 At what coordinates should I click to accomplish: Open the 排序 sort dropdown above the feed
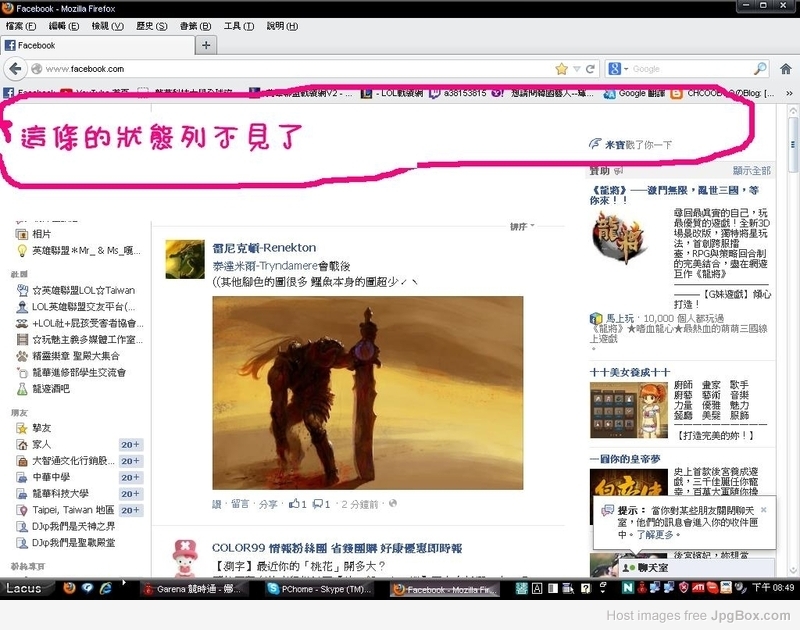click(x=521, y=227)
